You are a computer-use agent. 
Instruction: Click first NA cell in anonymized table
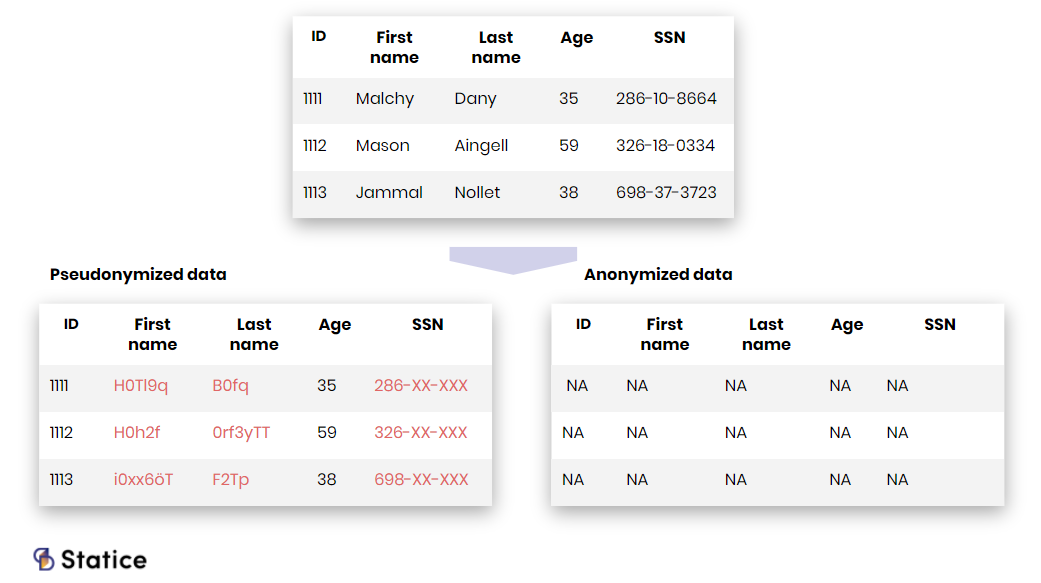[577, 386]
